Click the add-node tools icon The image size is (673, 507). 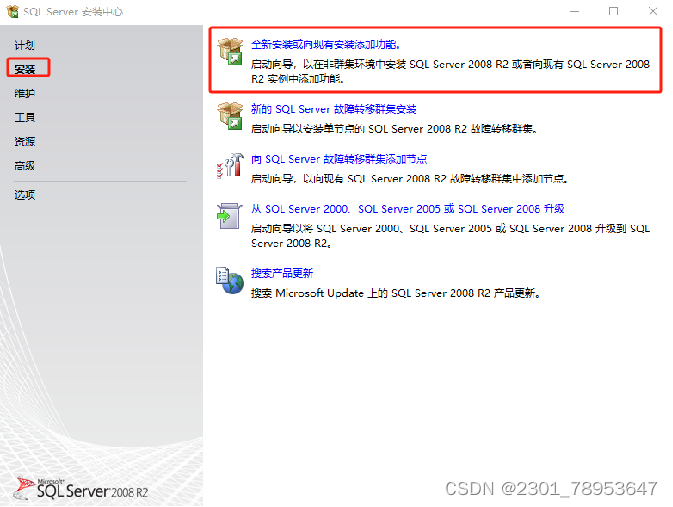click(x=230, y=166)
